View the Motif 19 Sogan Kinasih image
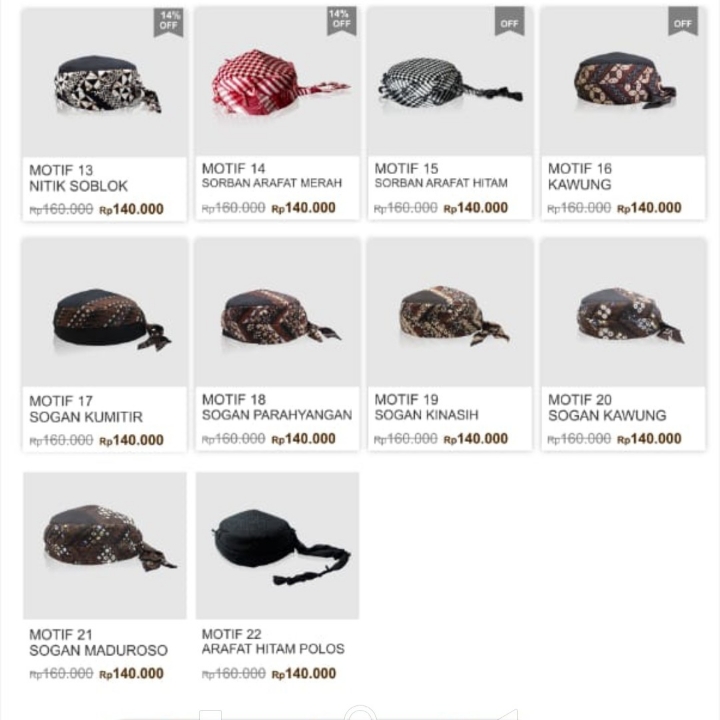720x720 pixels. pyautogui.click(x=450, y=313)
